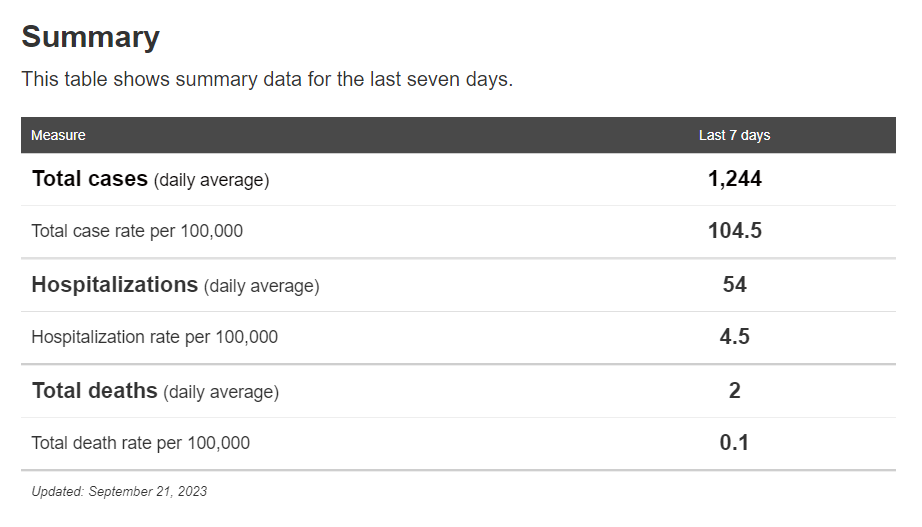
Task: Click the Hospitalization rate per 100,000 label
Action: [155, 337]
